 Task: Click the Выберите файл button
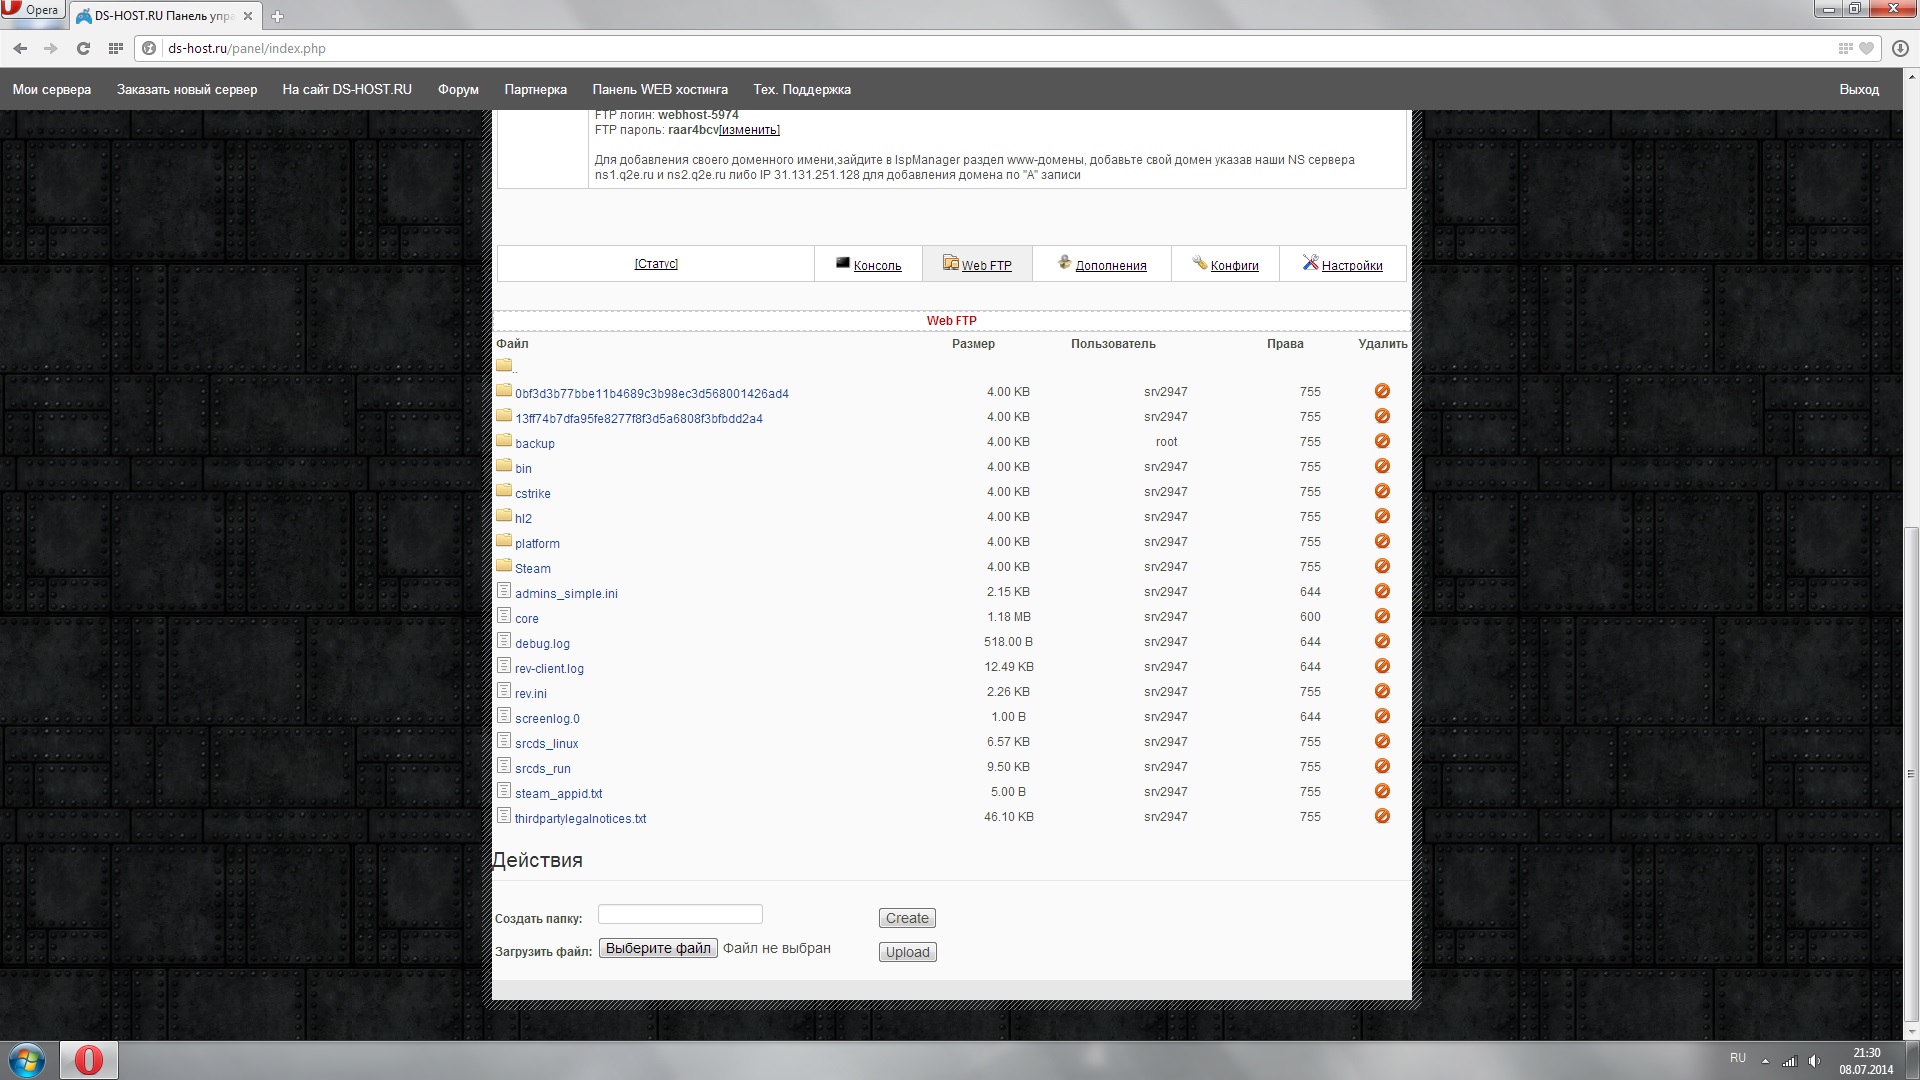click(658, 948)
